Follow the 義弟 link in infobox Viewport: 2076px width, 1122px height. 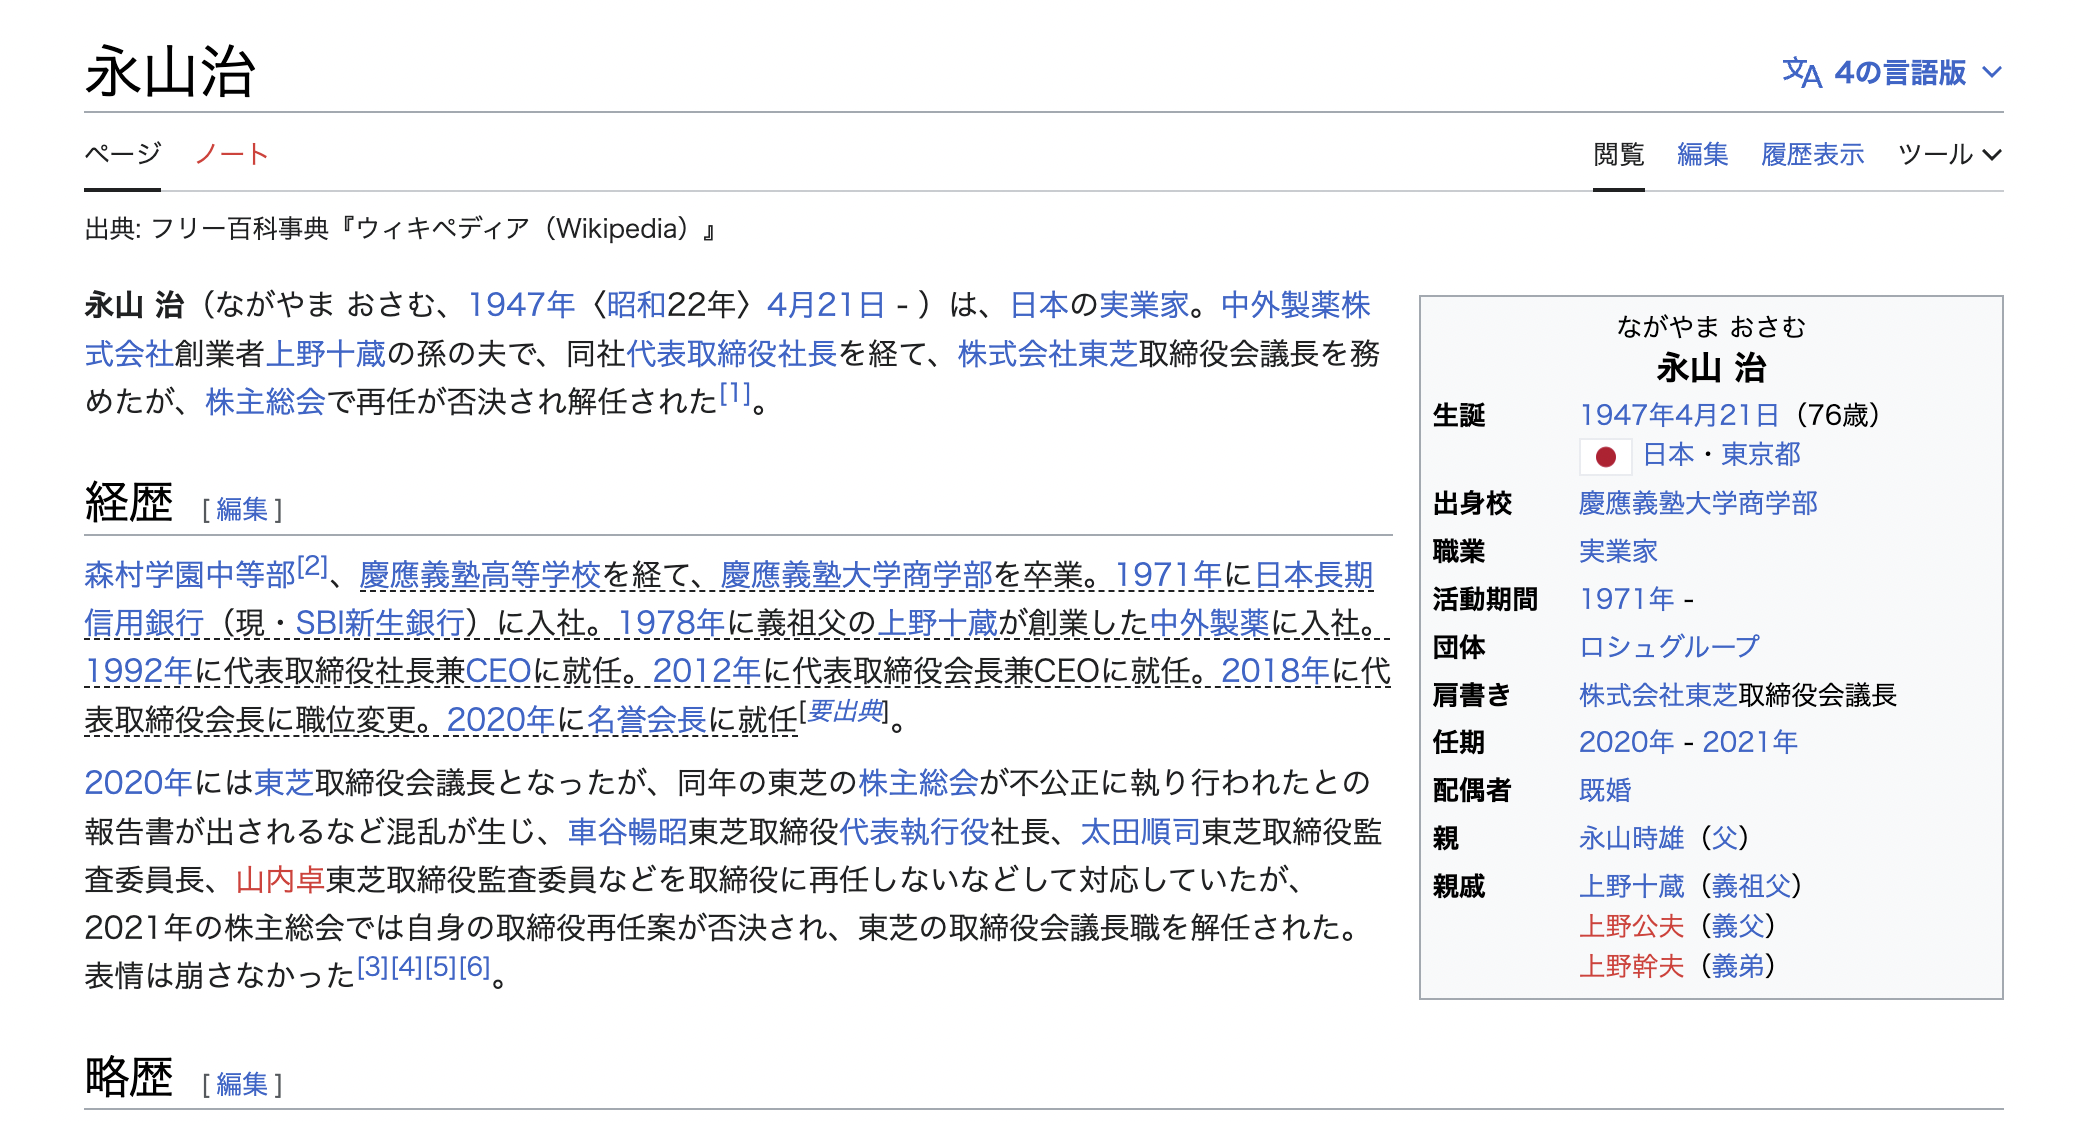coord(1737,966)
